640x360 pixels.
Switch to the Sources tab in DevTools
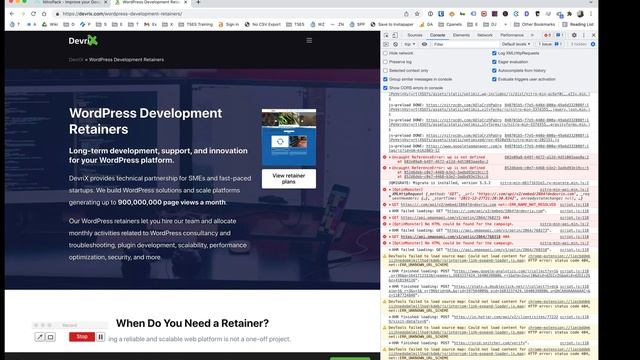(x=415, y=35)
